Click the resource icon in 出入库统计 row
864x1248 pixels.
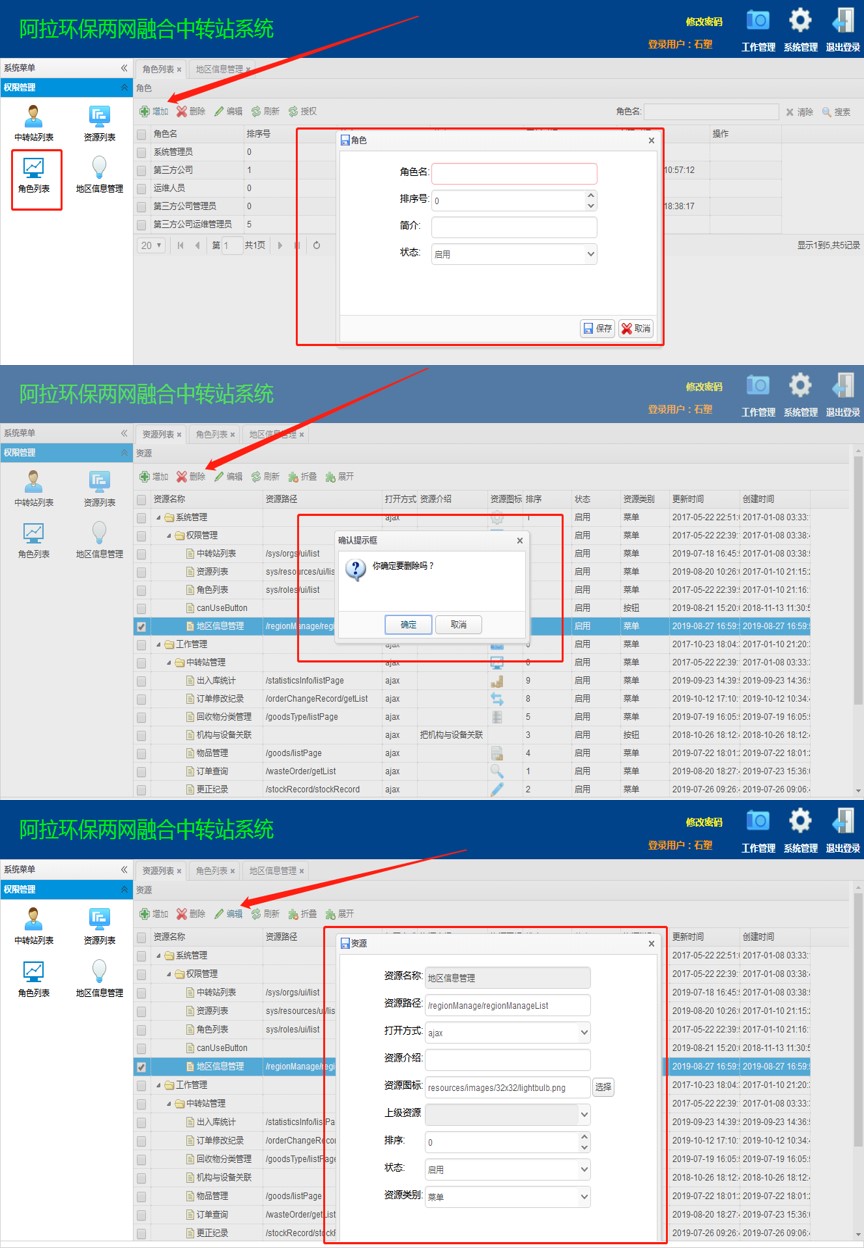pyautogui.click(x=497, y=680)
